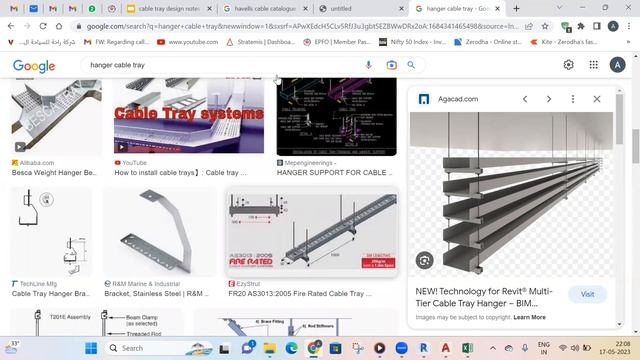
Task: Open the weather widget showing 33°
Action: 12,347
